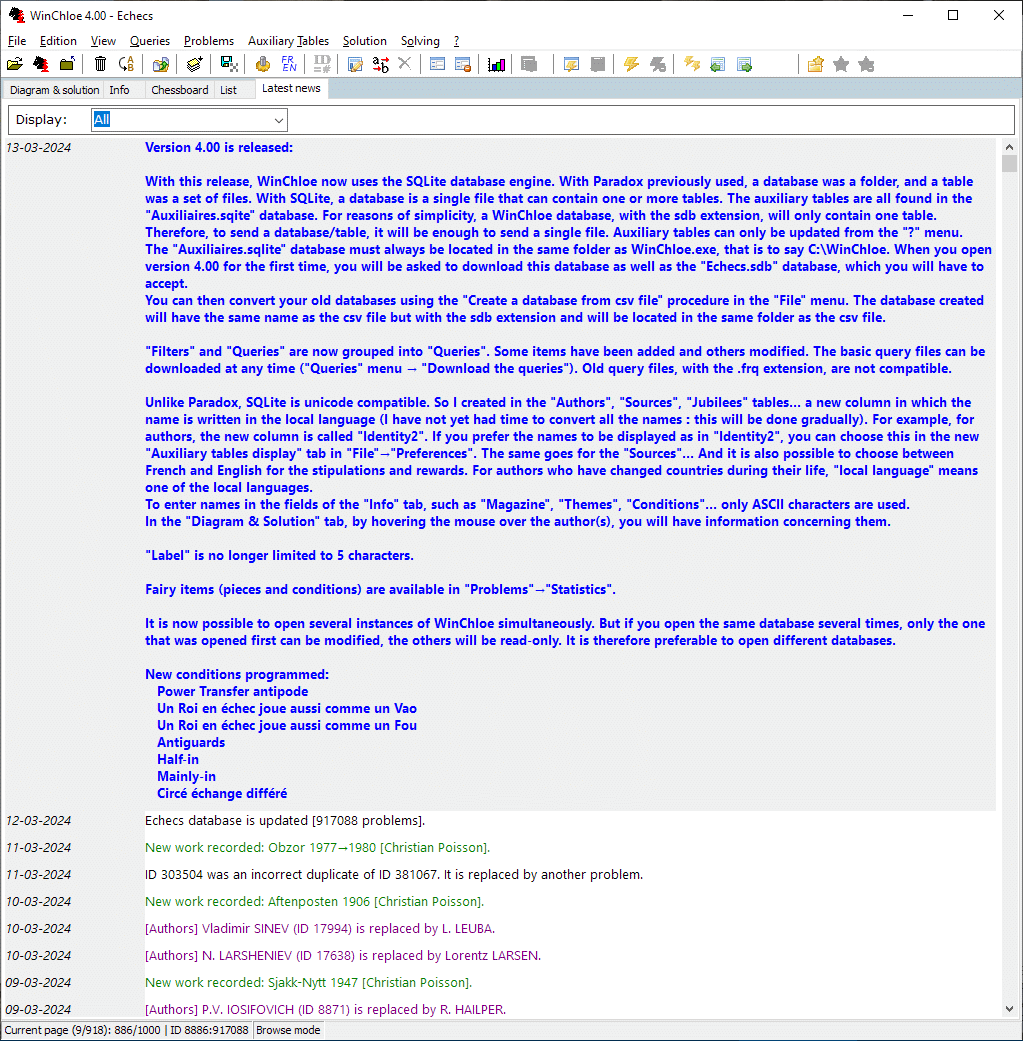Viewport: 1023px width, 1041px height.
Task: Click the folder with green arrow icon
Action: coord(161,64)
